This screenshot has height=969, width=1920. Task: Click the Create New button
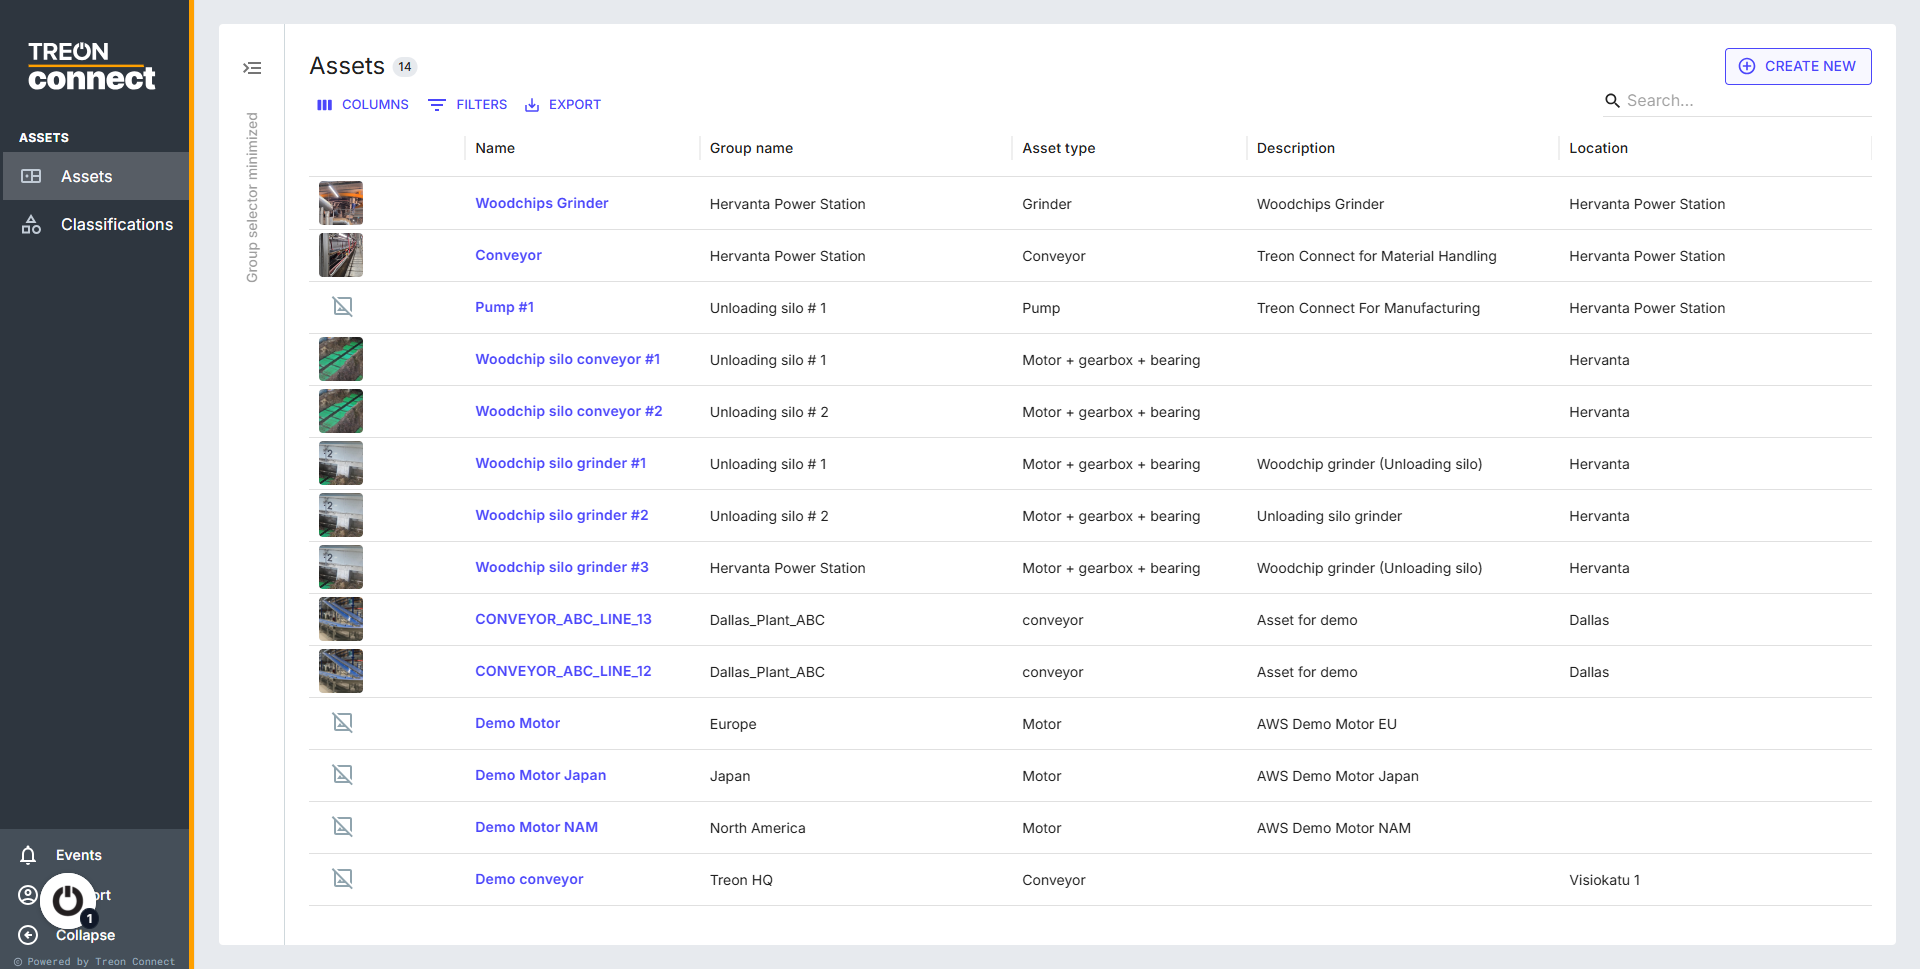1797,67
